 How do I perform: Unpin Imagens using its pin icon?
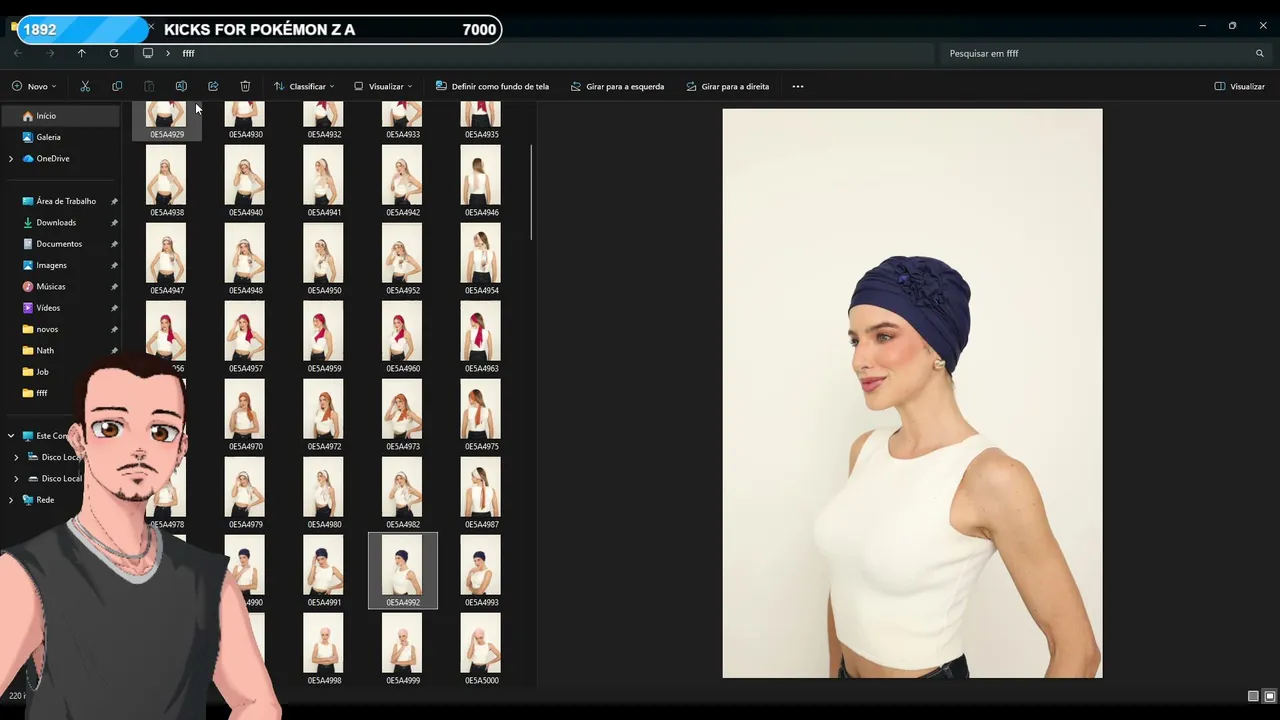pos(114,265)
